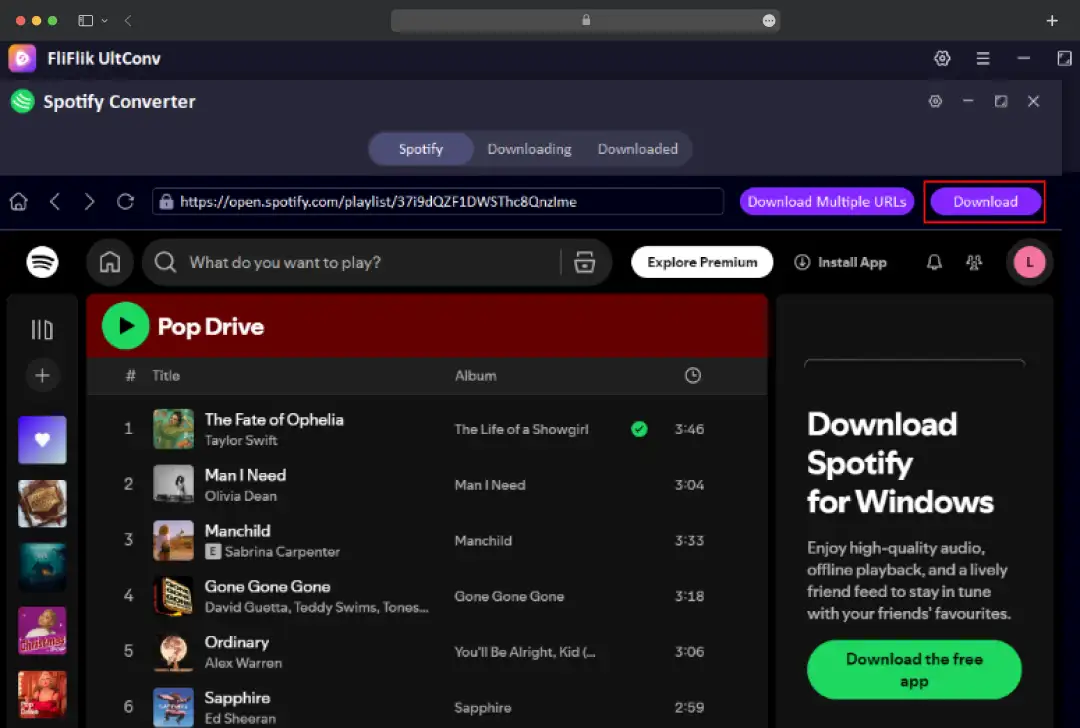Open album You'll Be Alright, Kid
The height and width of the screenshot is (728, 1080).
click(525, 652)
